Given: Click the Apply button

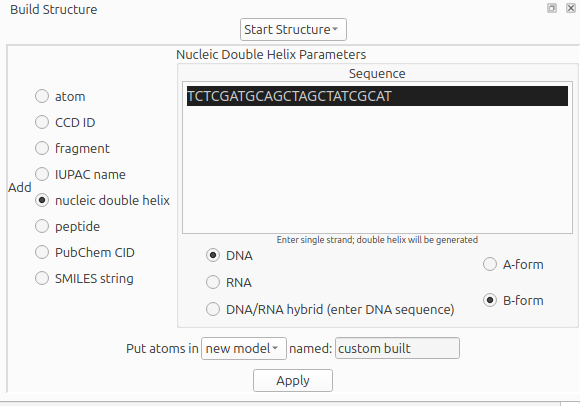Looking at the screenshot, I should [293, 380].
